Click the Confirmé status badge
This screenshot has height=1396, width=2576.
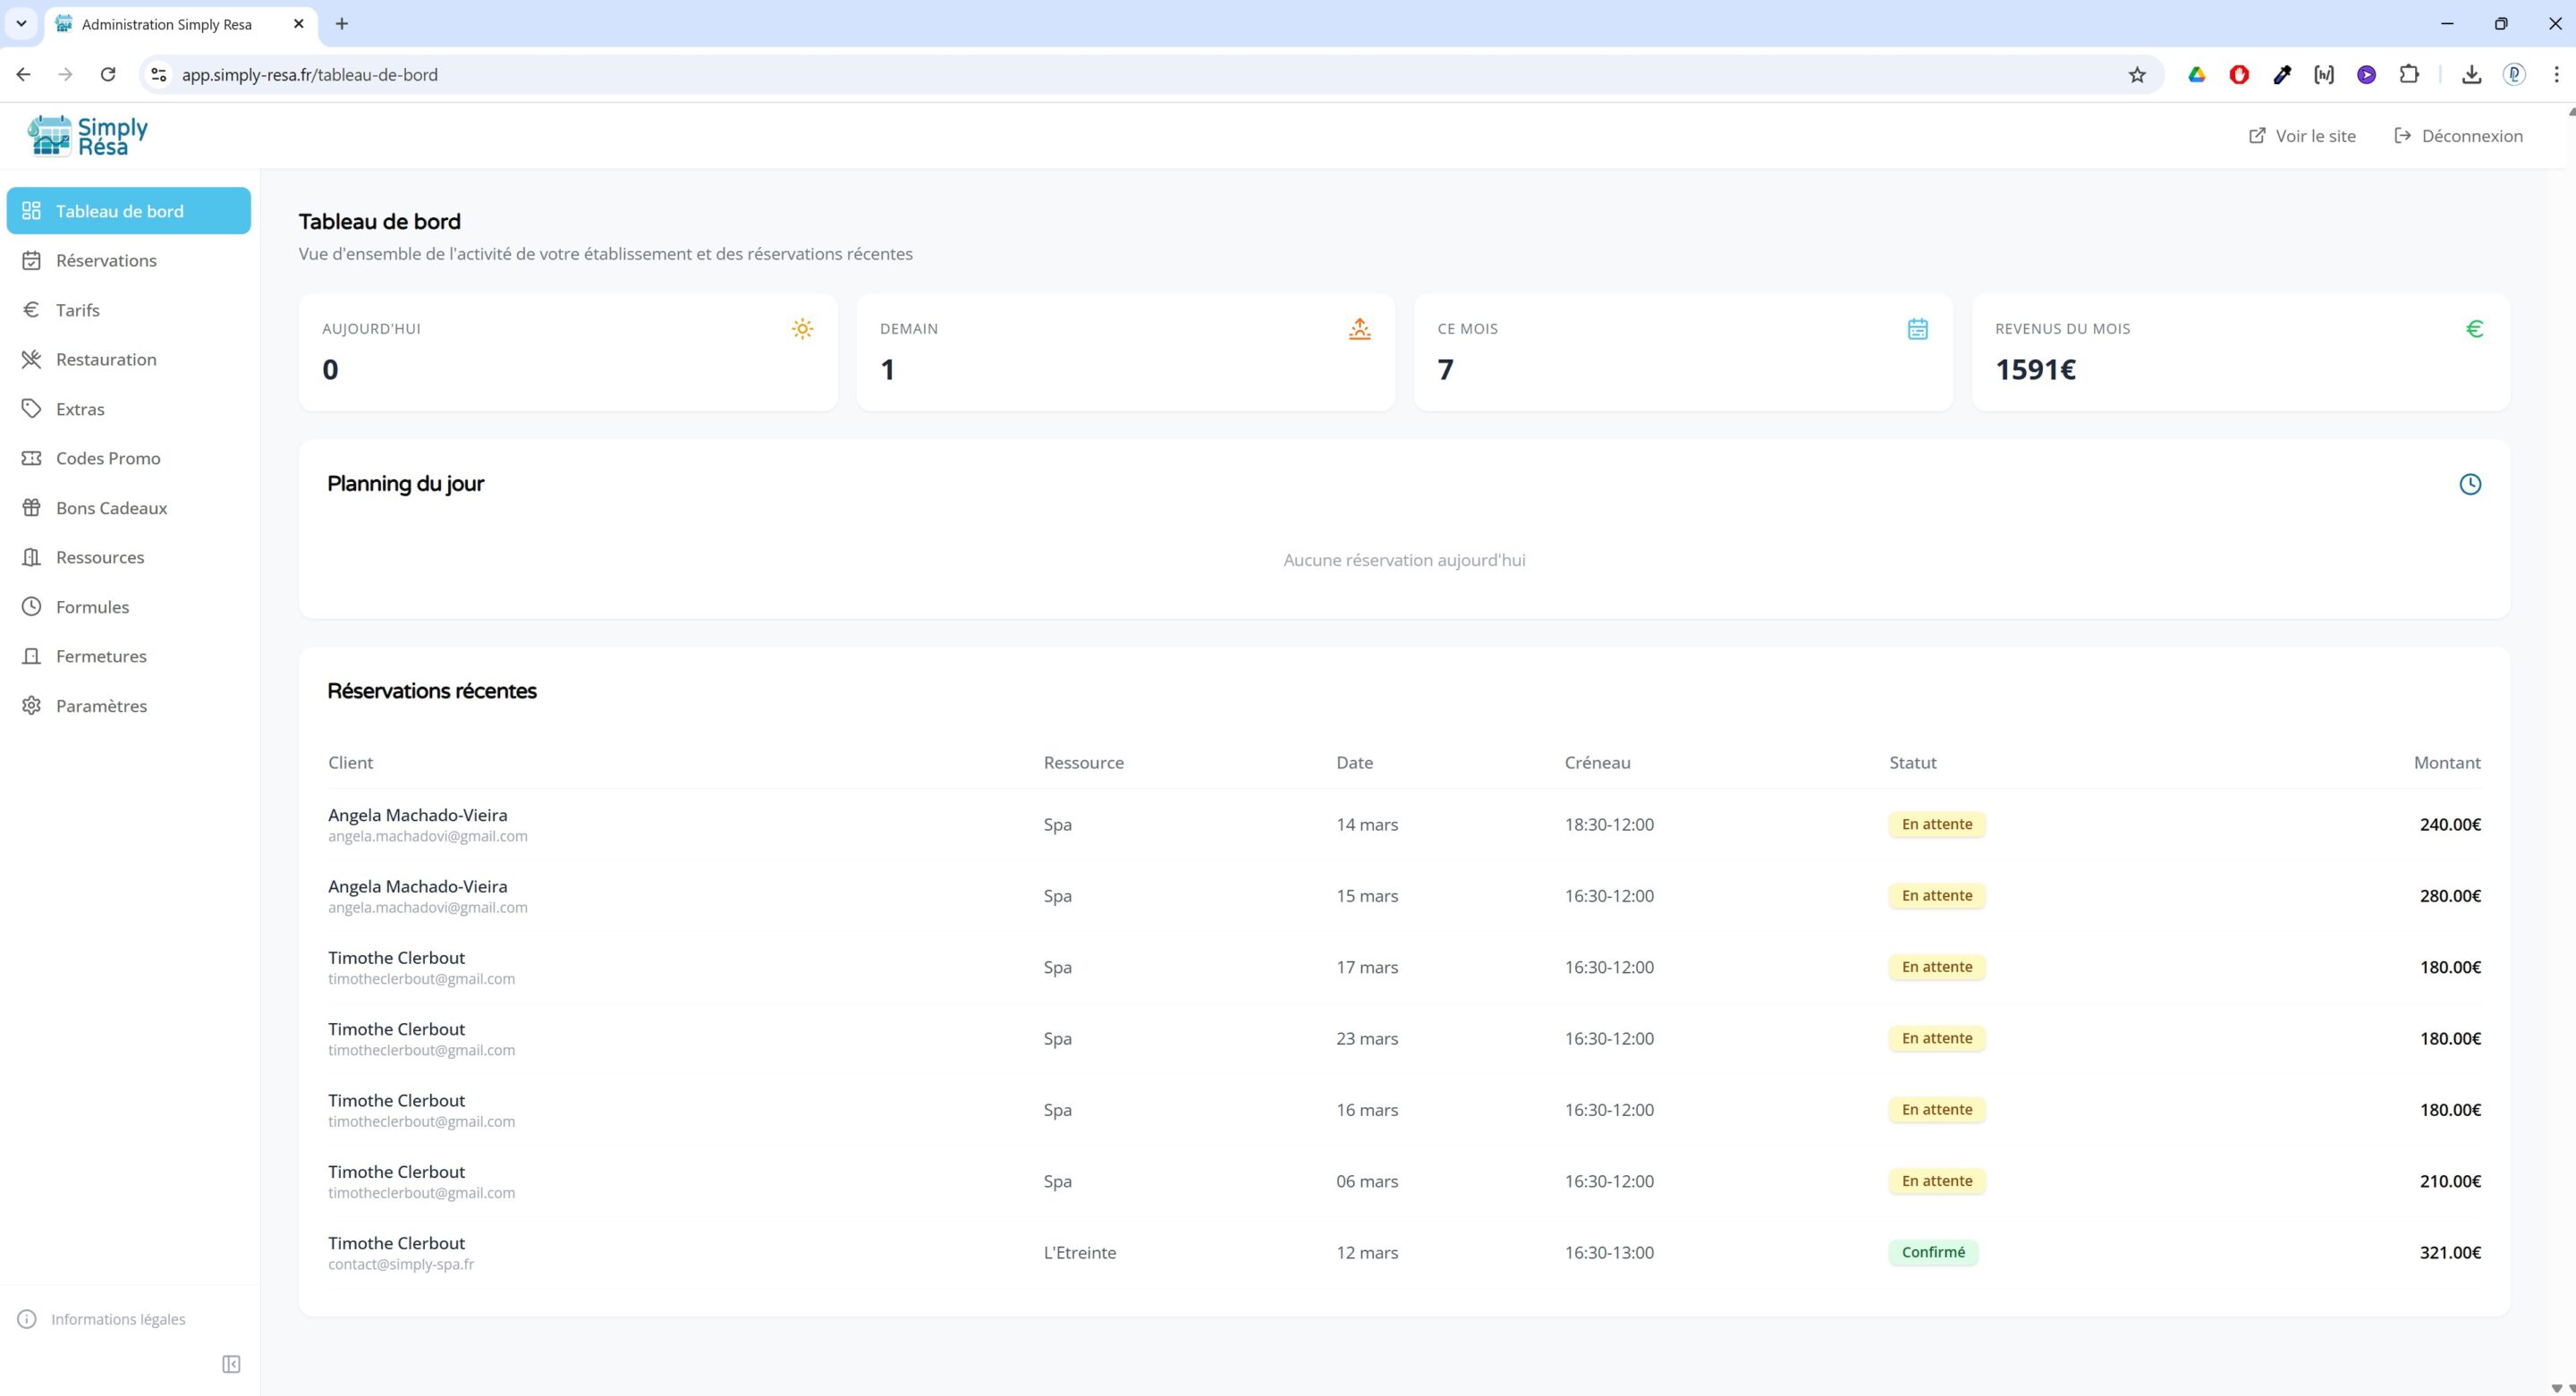coord(1932,1252)
